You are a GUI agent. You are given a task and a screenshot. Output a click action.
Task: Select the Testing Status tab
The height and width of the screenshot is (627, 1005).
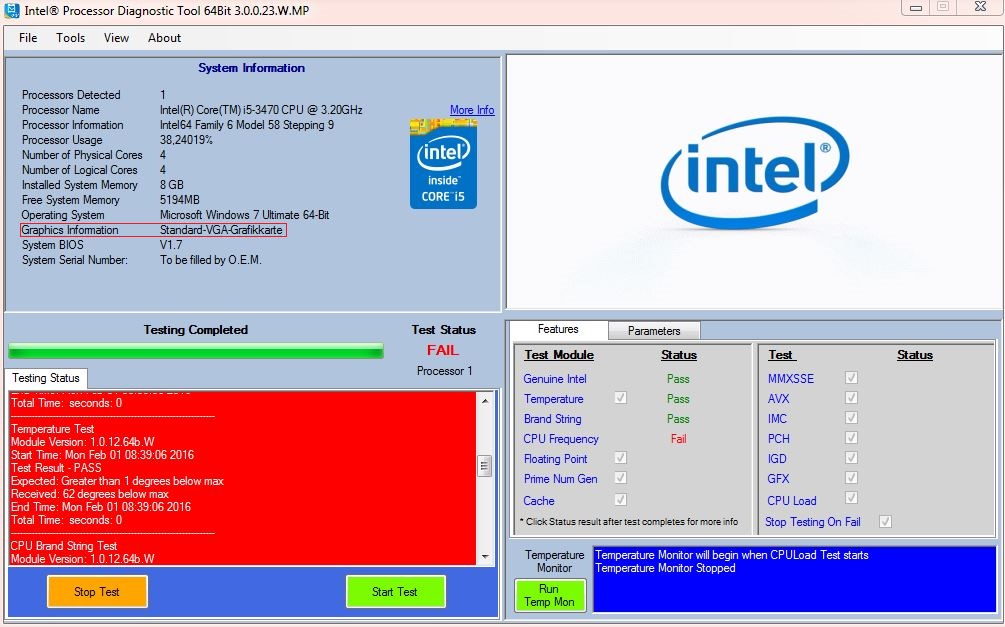(x=46, y=378)
